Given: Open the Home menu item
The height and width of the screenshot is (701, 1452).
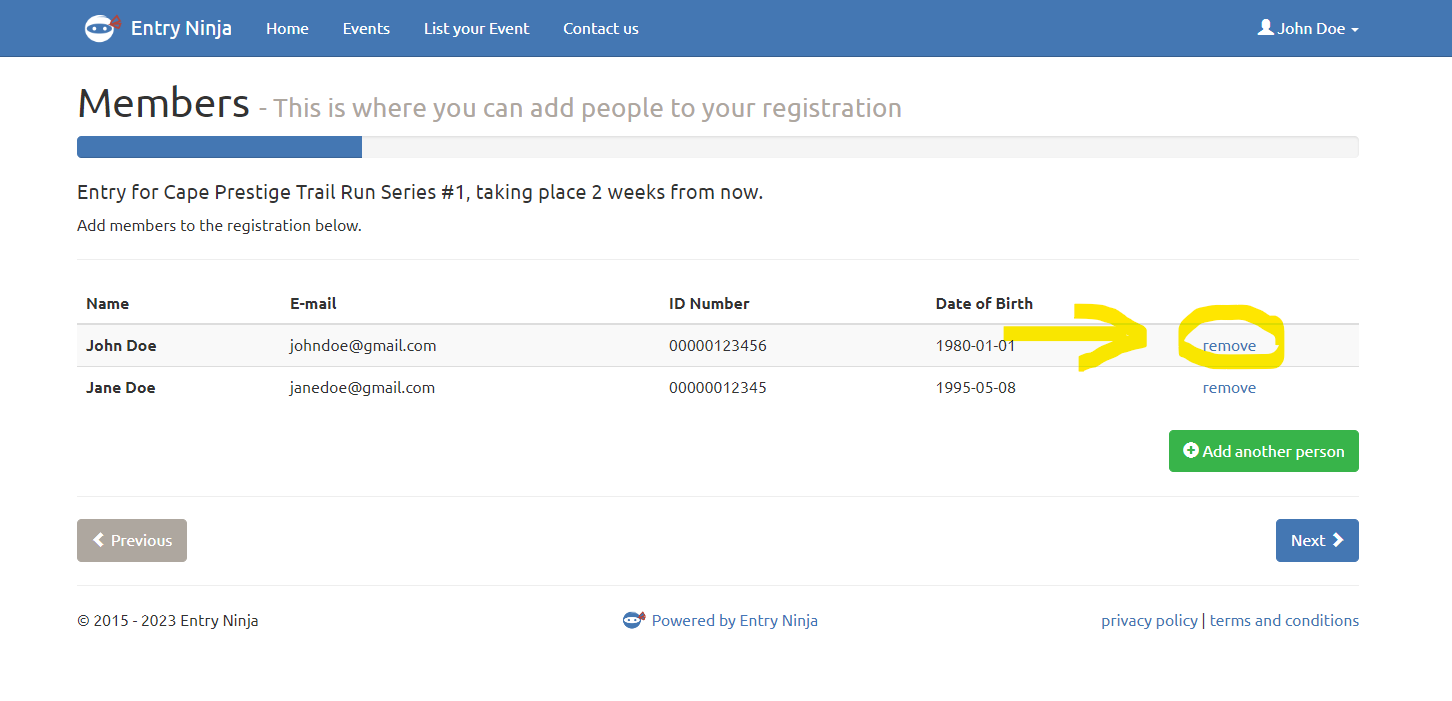Looking at the screenshot, I should tap(287, 28).
